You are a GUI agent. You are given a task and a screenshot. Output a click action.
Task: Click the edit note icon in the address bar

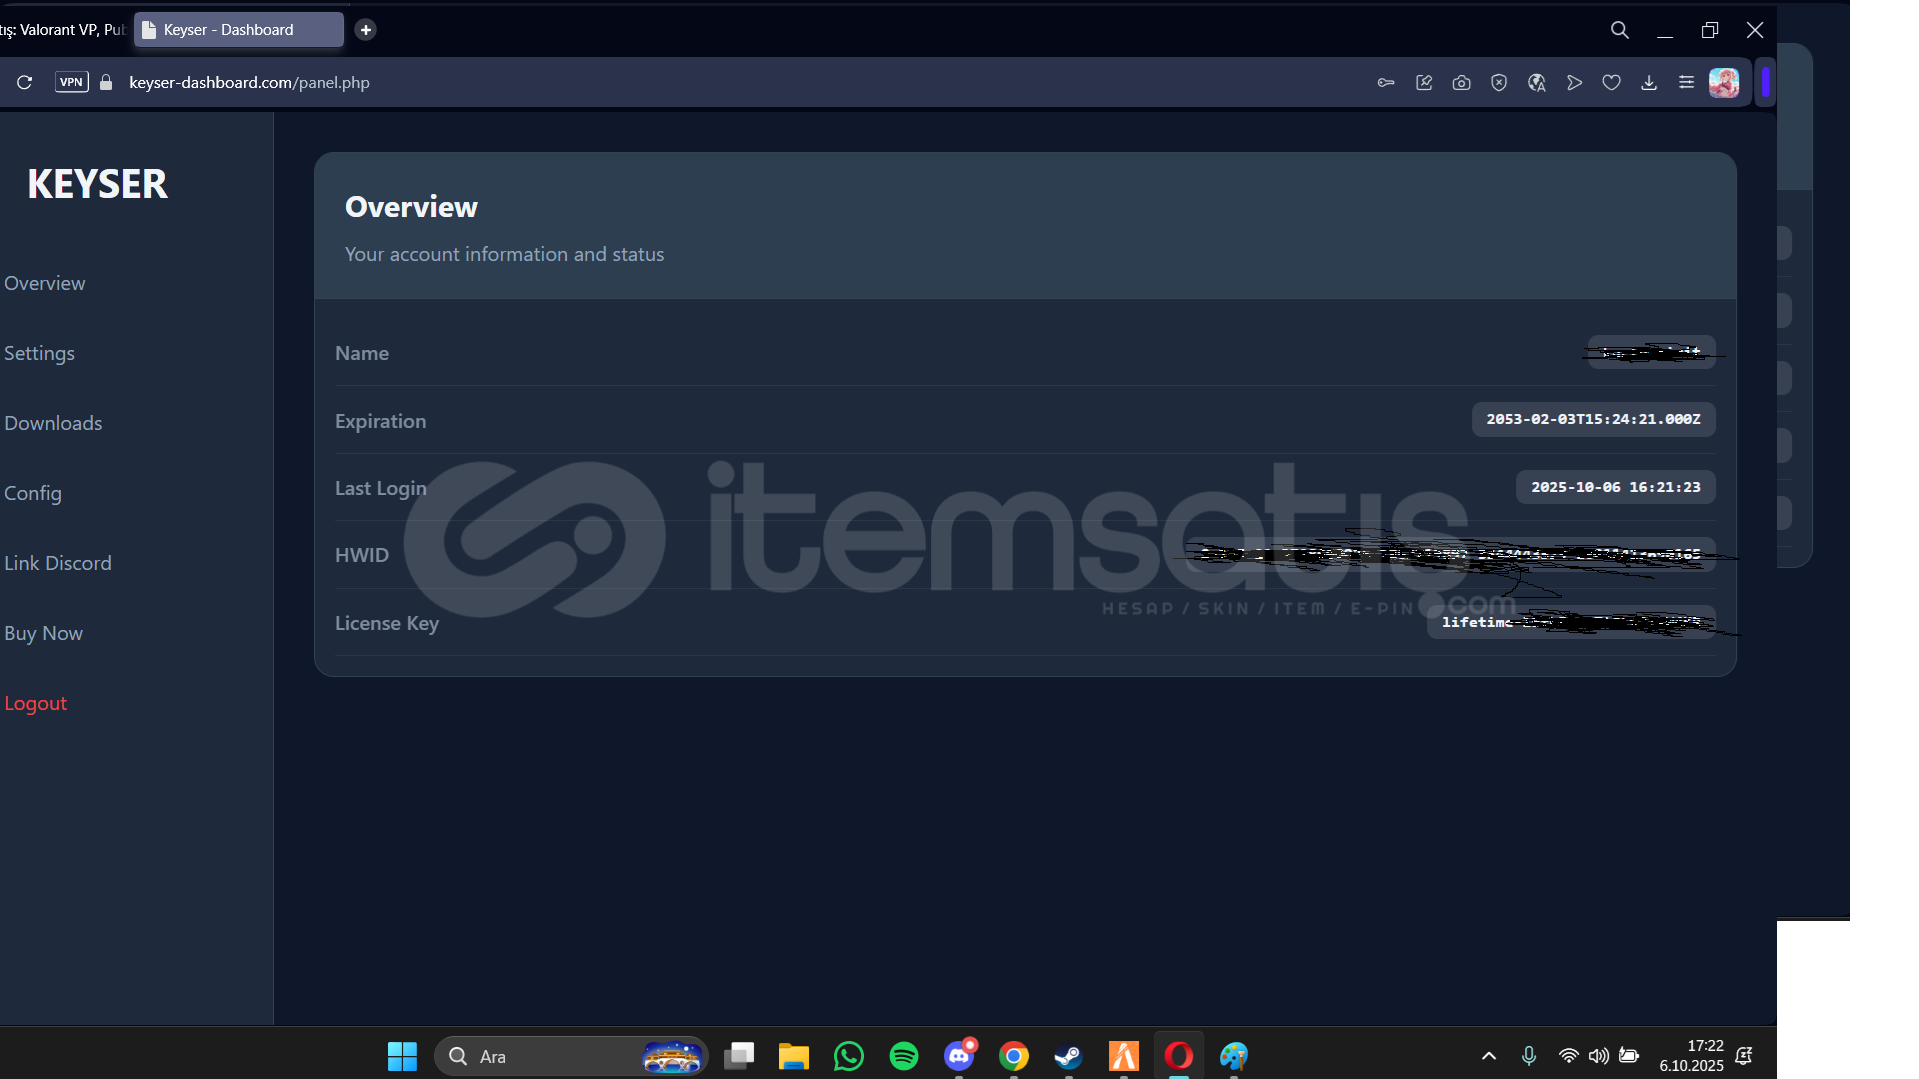click(1424, 82)
